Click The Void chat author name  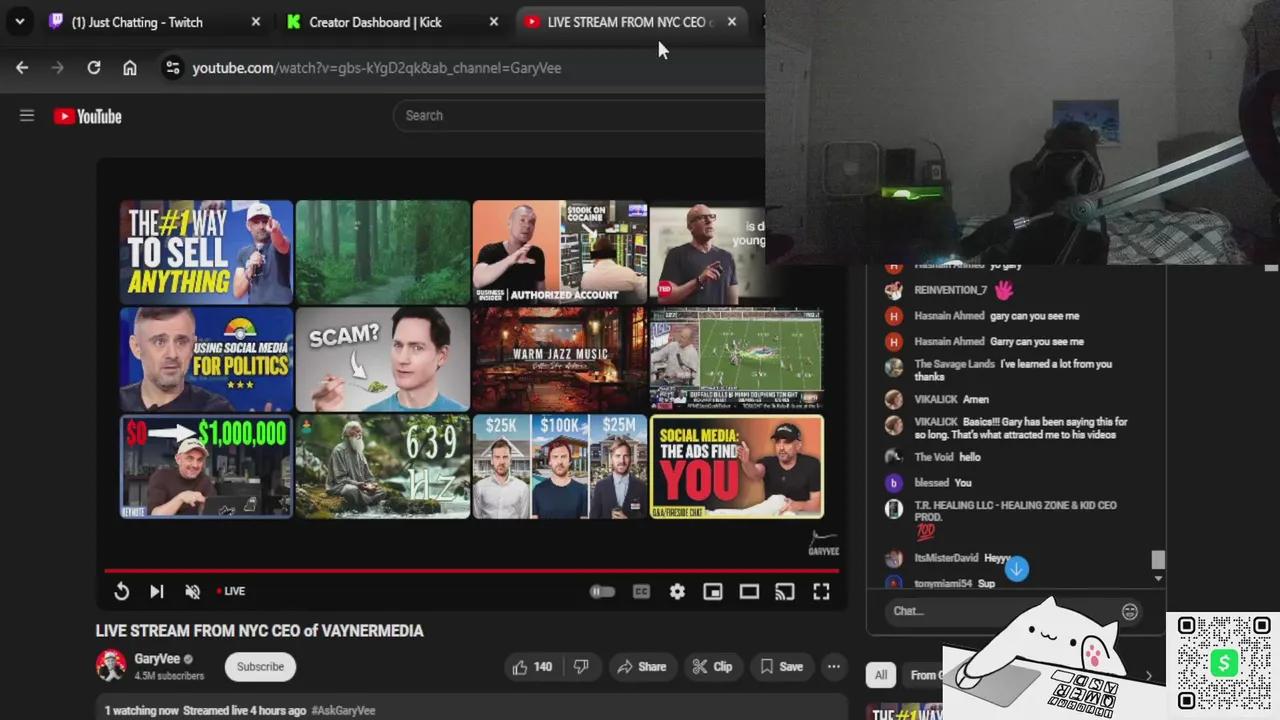point(933,457)
